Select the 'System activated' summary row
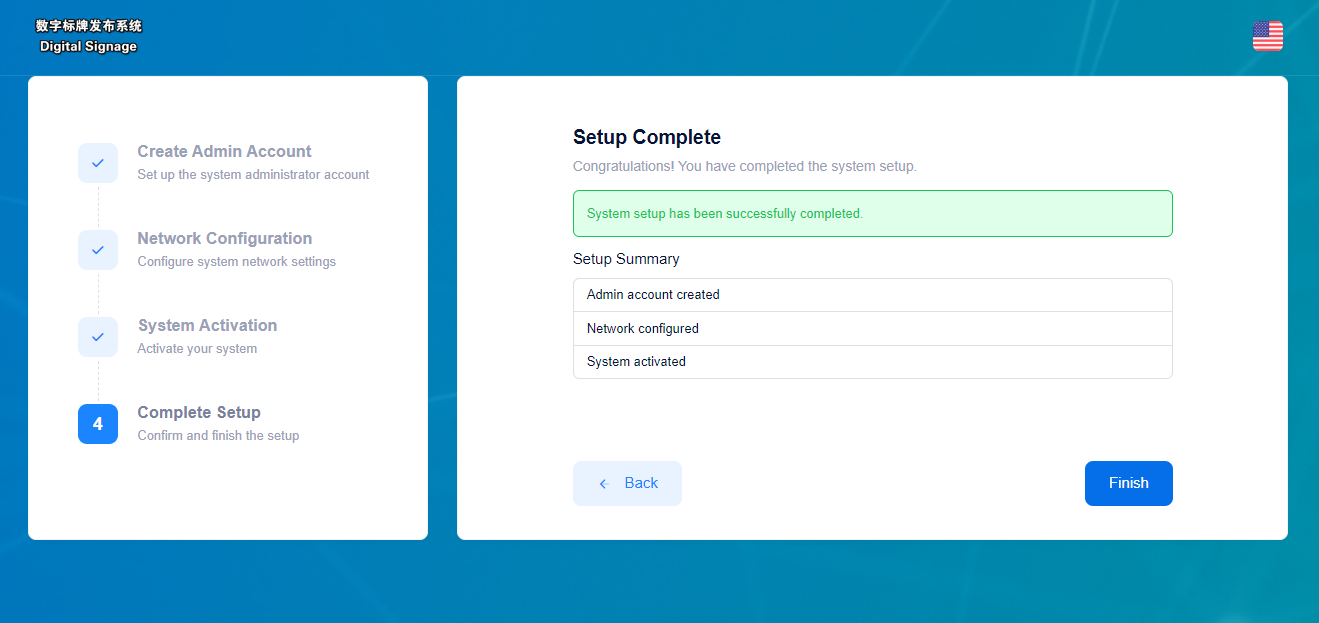Screen dimensions: 1319x623 click(872, 362)
